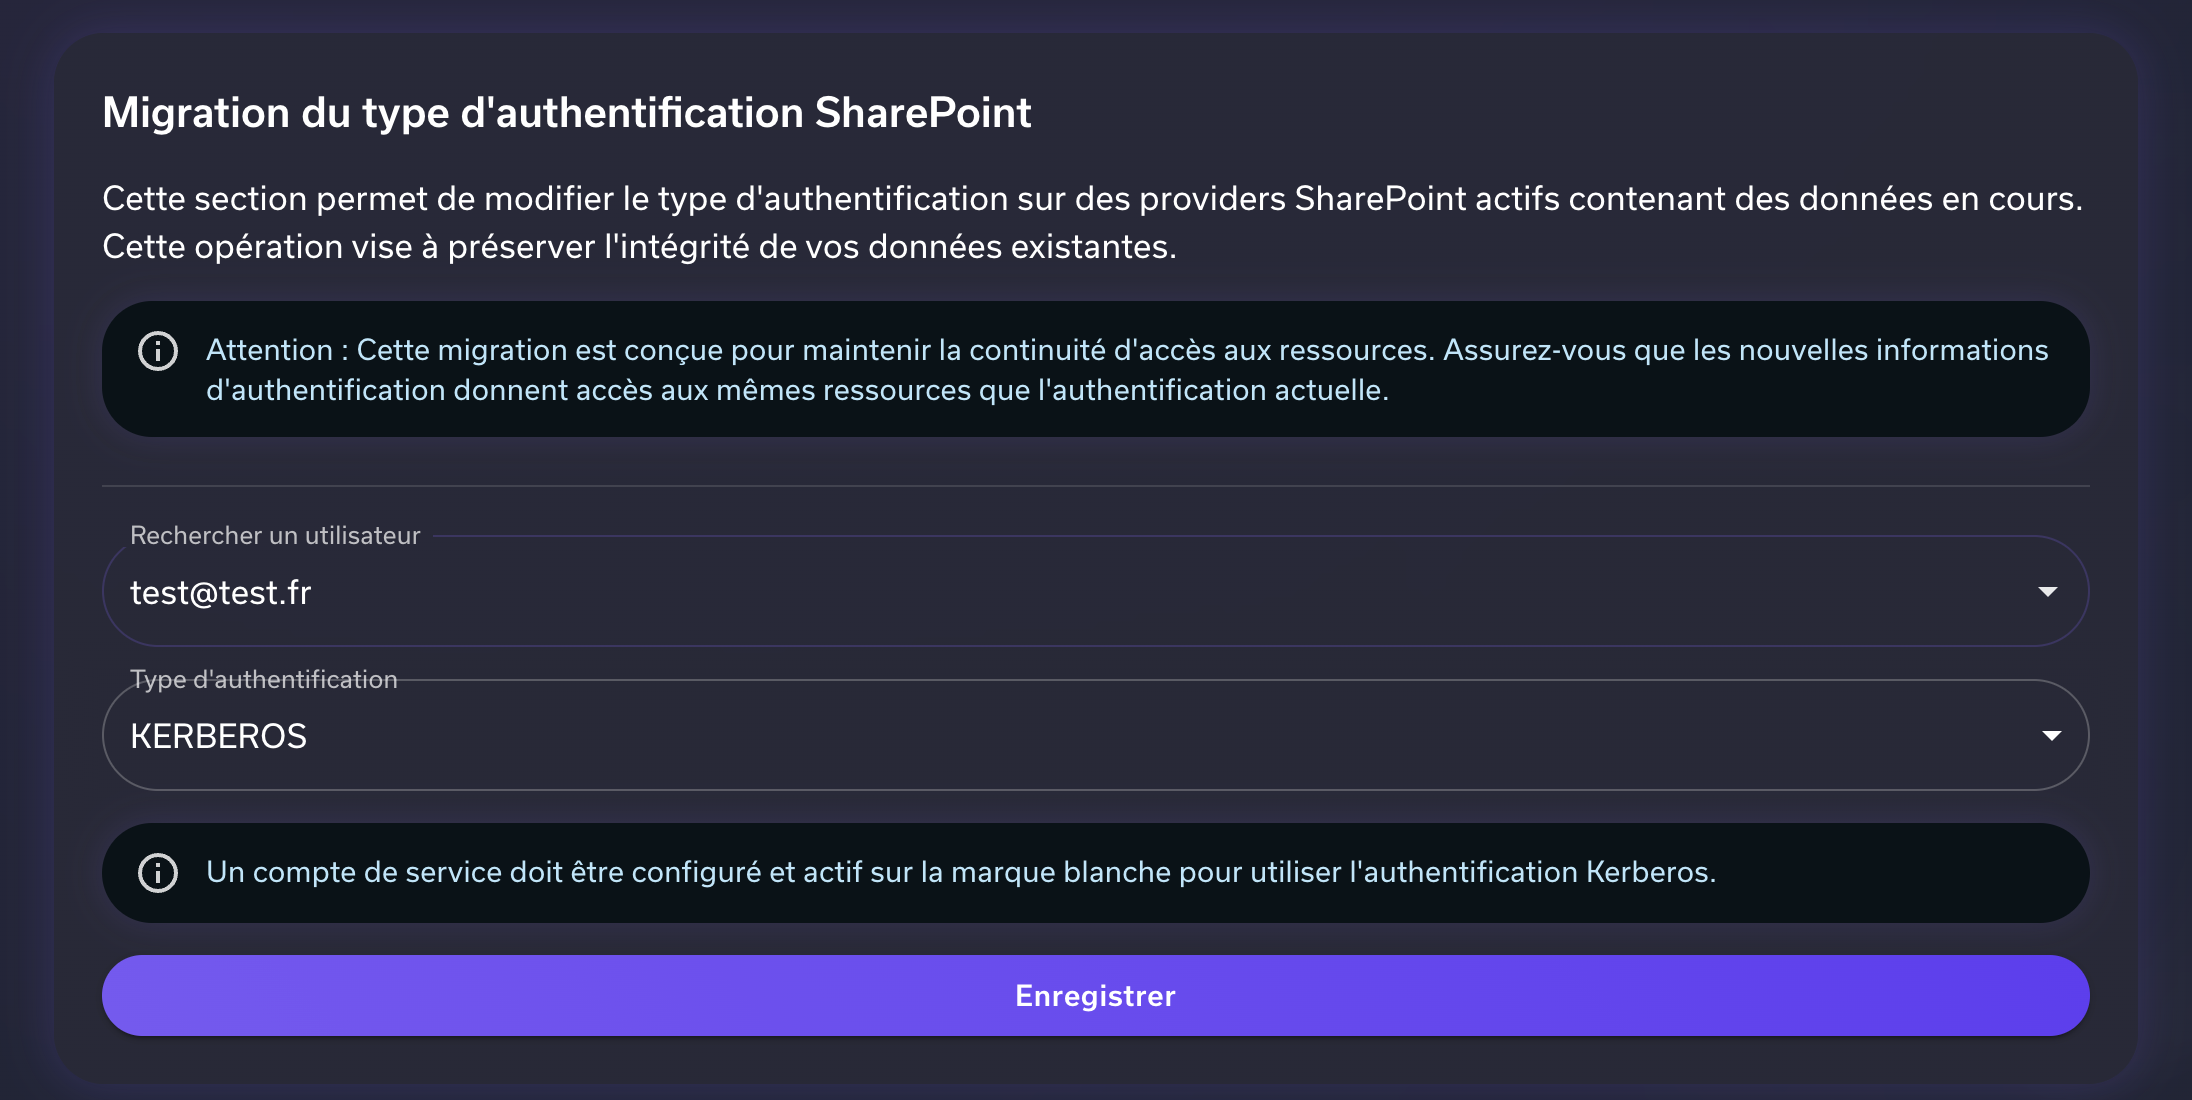Viewport: 2192px width, 1100px height.
Task: Click the info icon beside the Kerberos notice
Action: (158, 873)
